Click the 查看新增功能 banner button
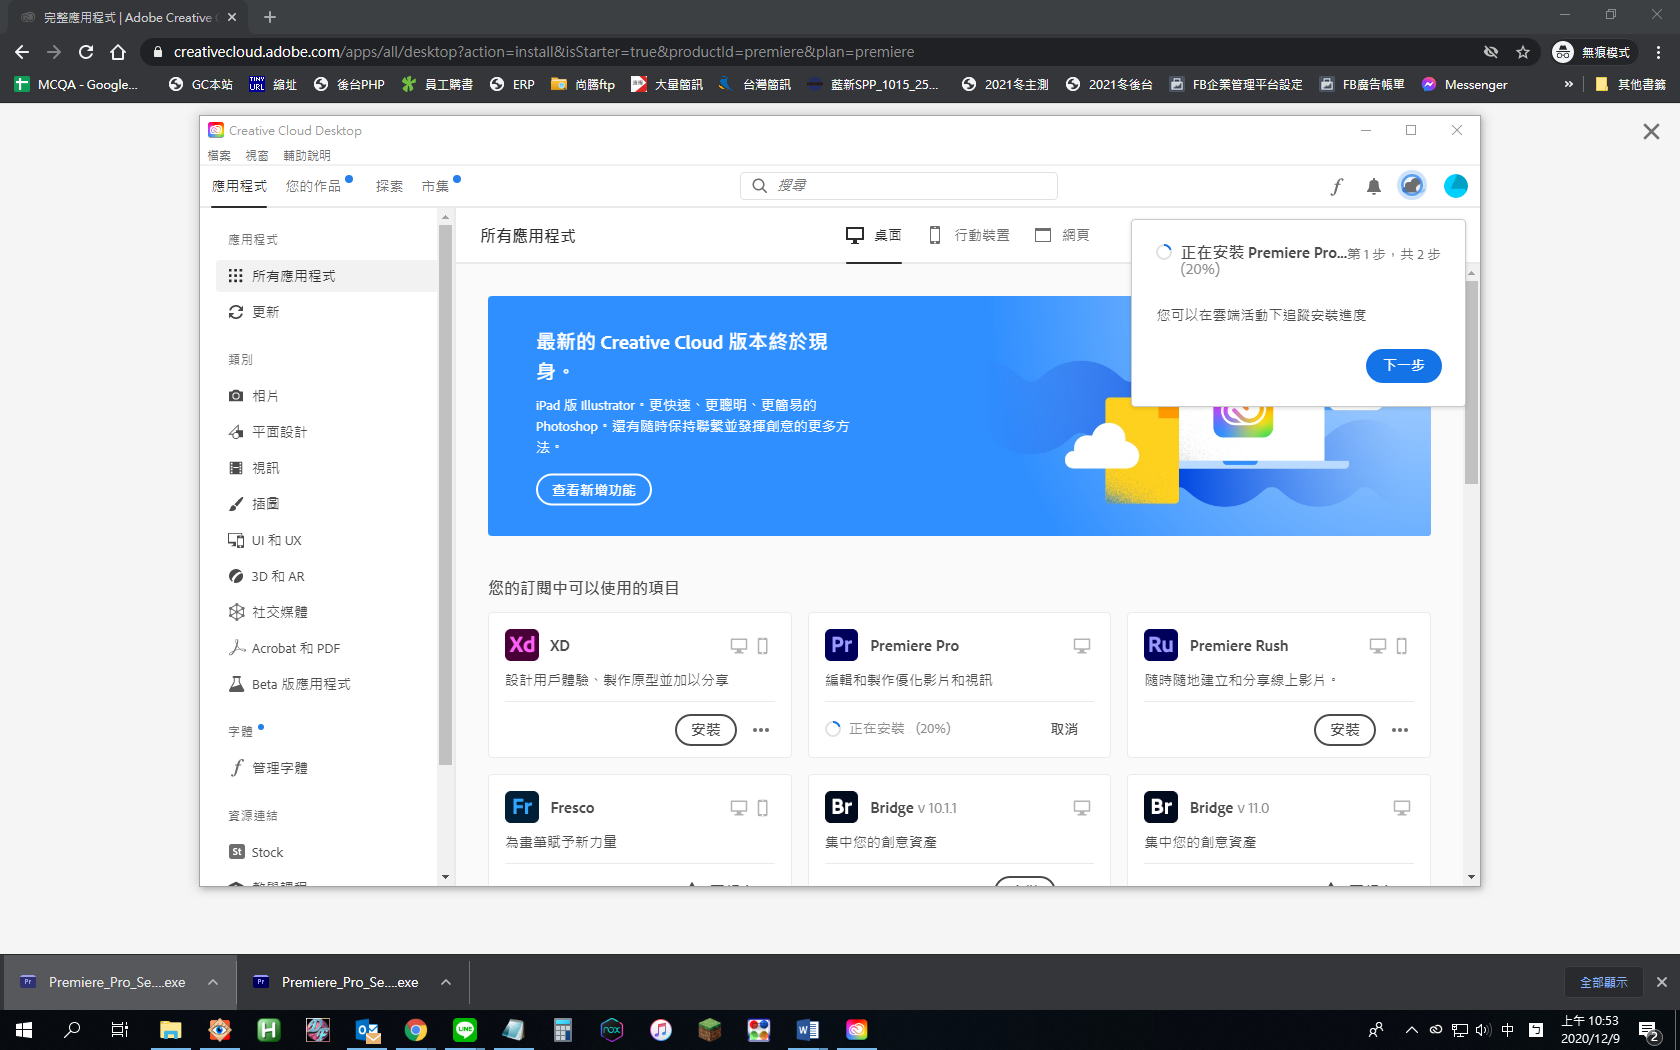Viewport: 1680px width, 1050px height. pyautogui.click(x=593, y=490)
